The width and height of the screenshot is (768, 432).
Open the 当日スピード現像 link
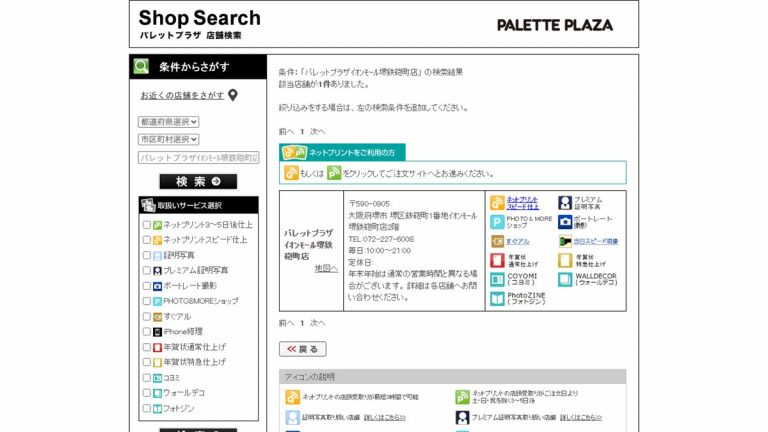[596, 241]
